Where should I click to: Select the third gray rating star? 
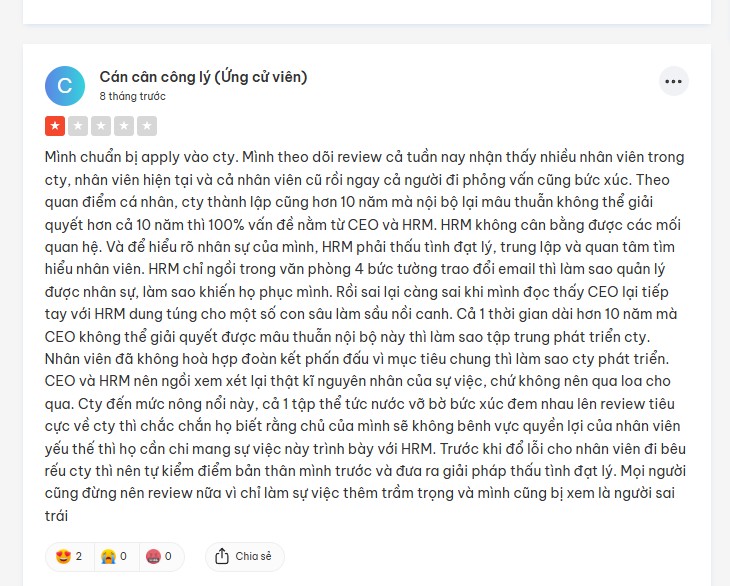101,126
